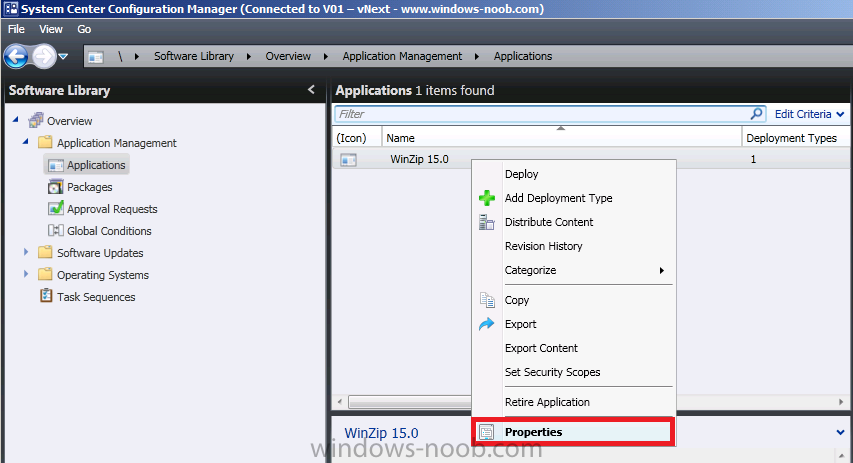This screenshot has width=853, height=463.
Task: Open the Edit Criteria dropdown
Action: point(809,114)
